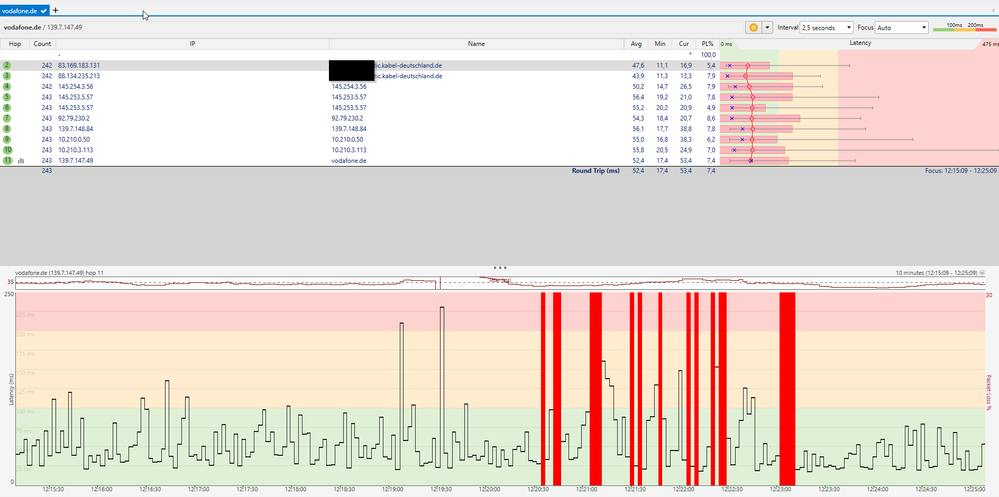Viewport: 999px width, 497px height.
Task: Click the Cur column header
Action: click(684, 44)
